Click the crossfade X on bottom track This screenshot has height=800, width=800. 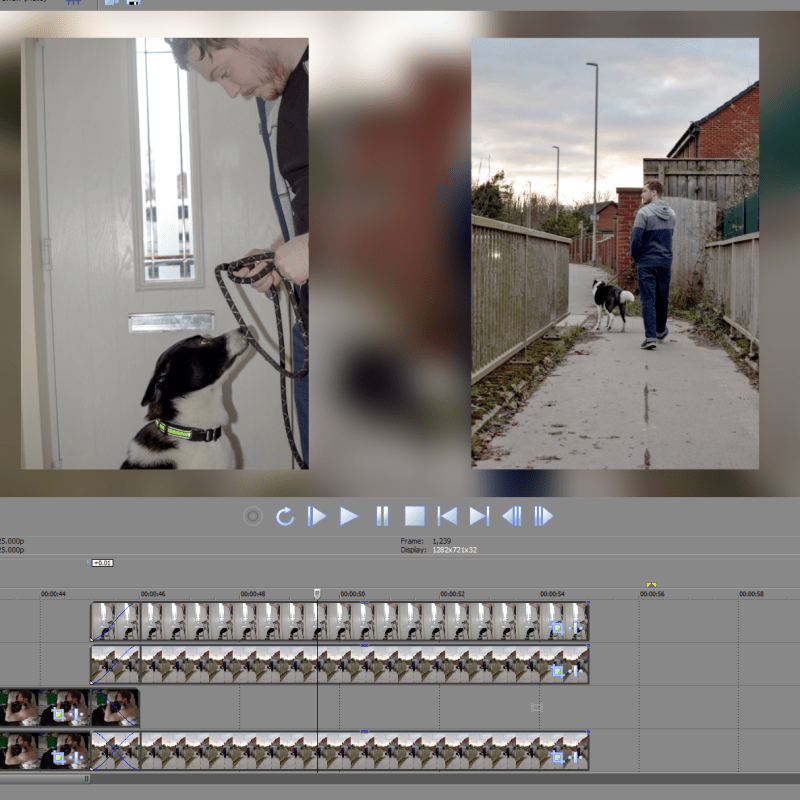pyautogui.click(x=115, y=751)
